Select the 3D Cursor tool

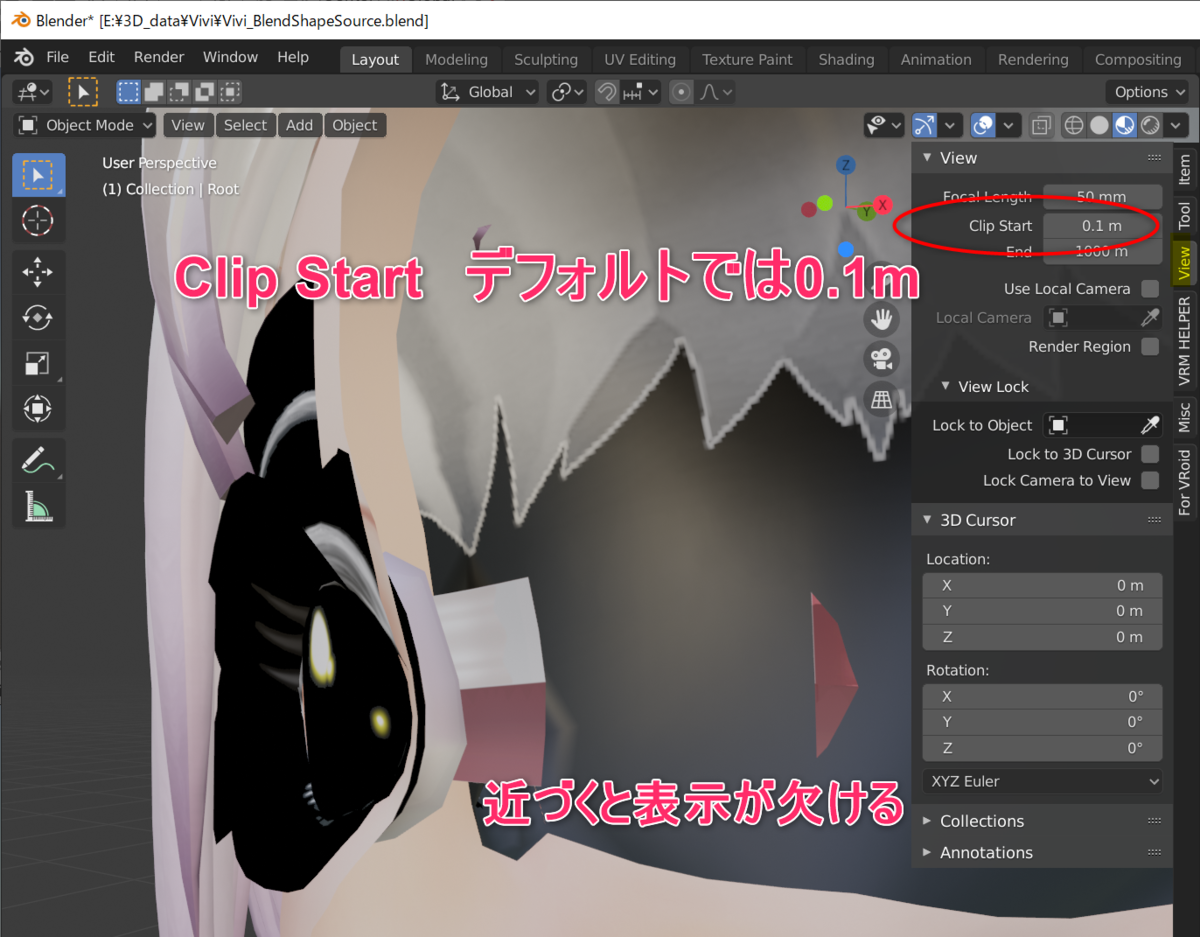coord(38,221)
